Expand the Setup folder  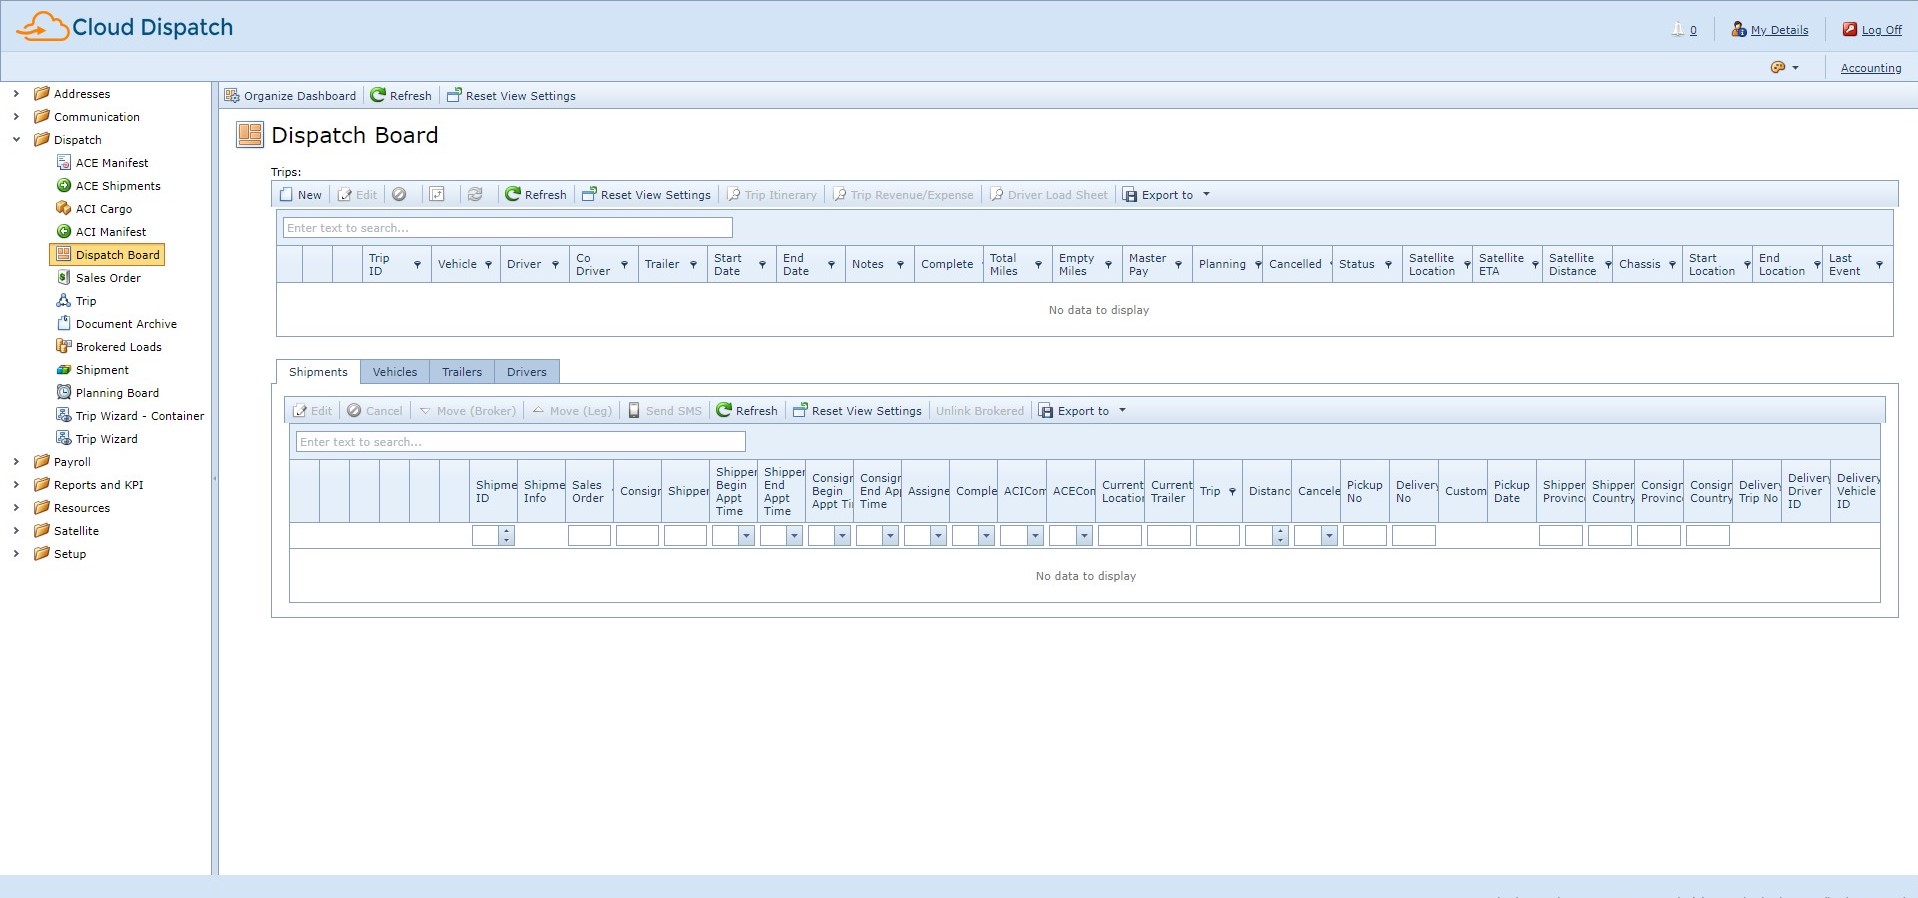(x=16, y=554)
